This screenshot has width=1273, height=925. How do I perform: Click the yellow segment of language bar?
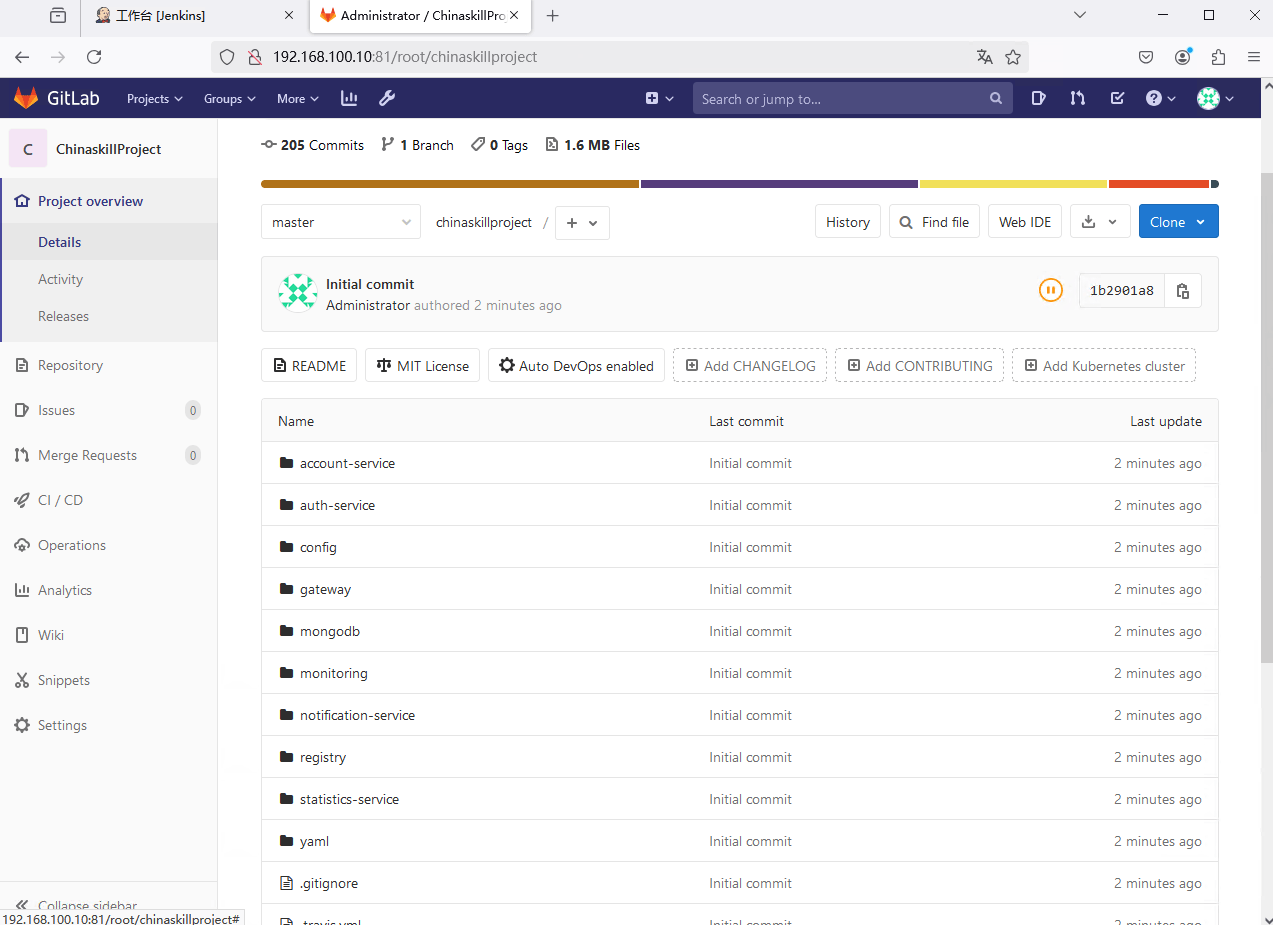[x=1012, y=184]
